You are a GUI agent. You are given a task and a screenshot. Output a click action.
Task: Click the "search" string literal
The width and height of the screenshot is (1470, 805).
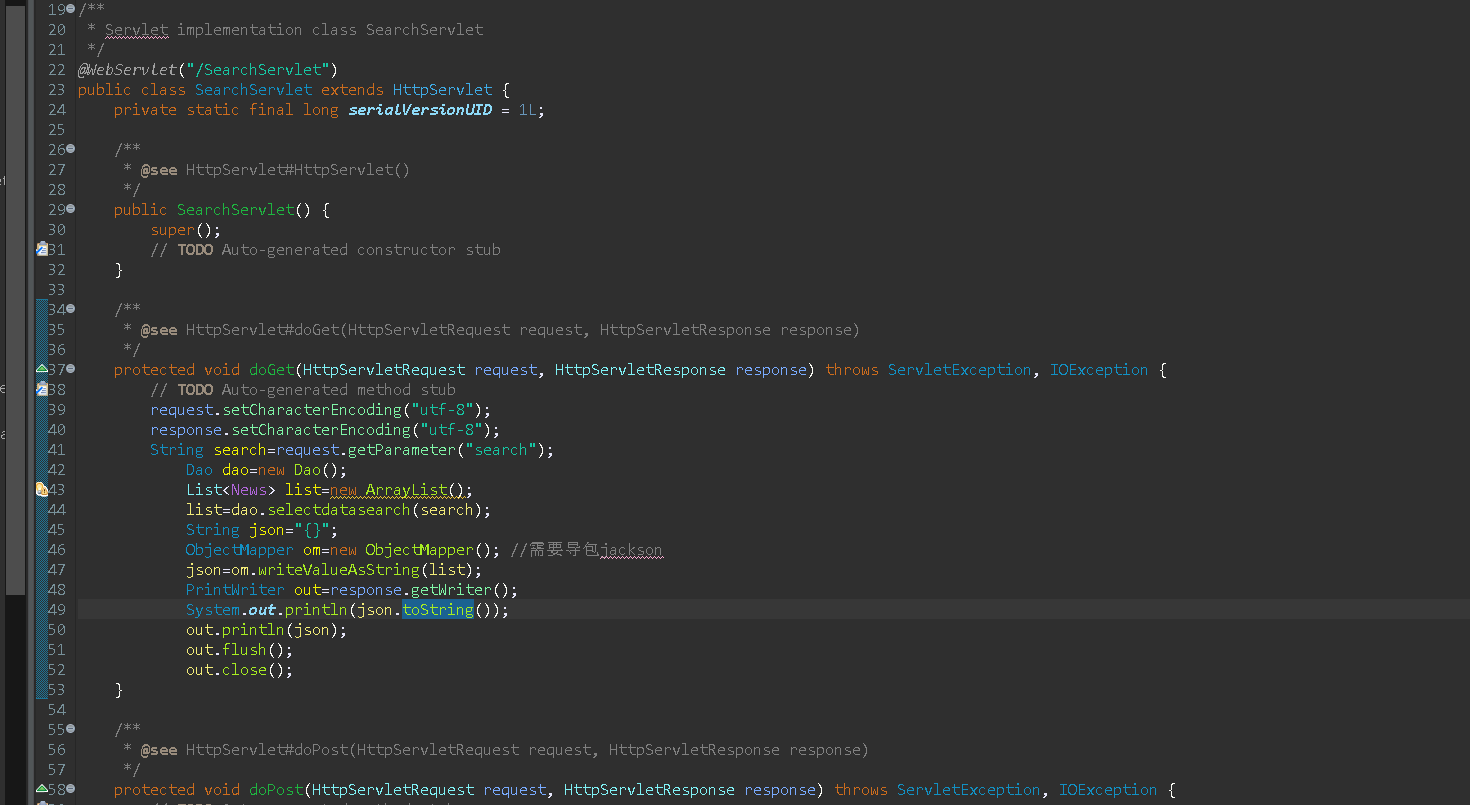(x=501, y=450)
